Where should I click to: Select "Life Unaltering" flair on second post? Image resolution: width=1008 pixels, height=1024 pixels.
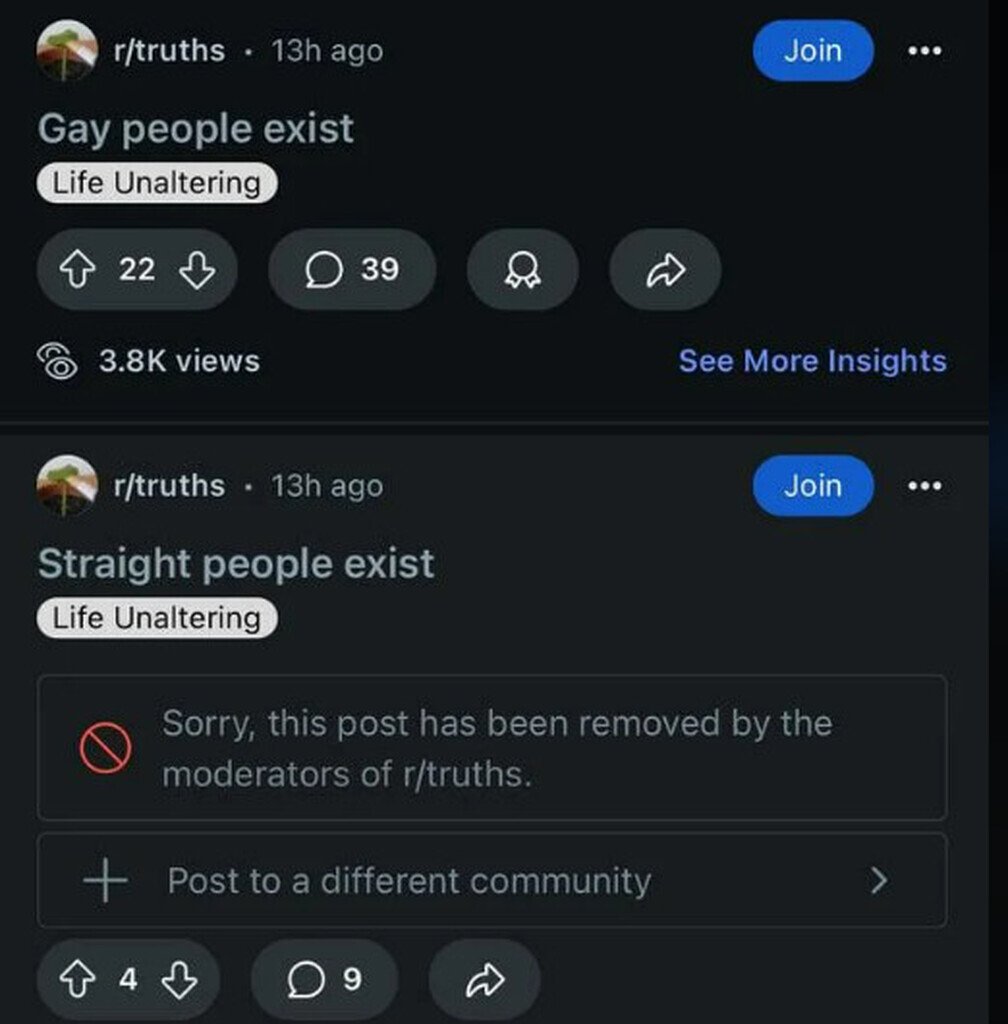[156, 618]
